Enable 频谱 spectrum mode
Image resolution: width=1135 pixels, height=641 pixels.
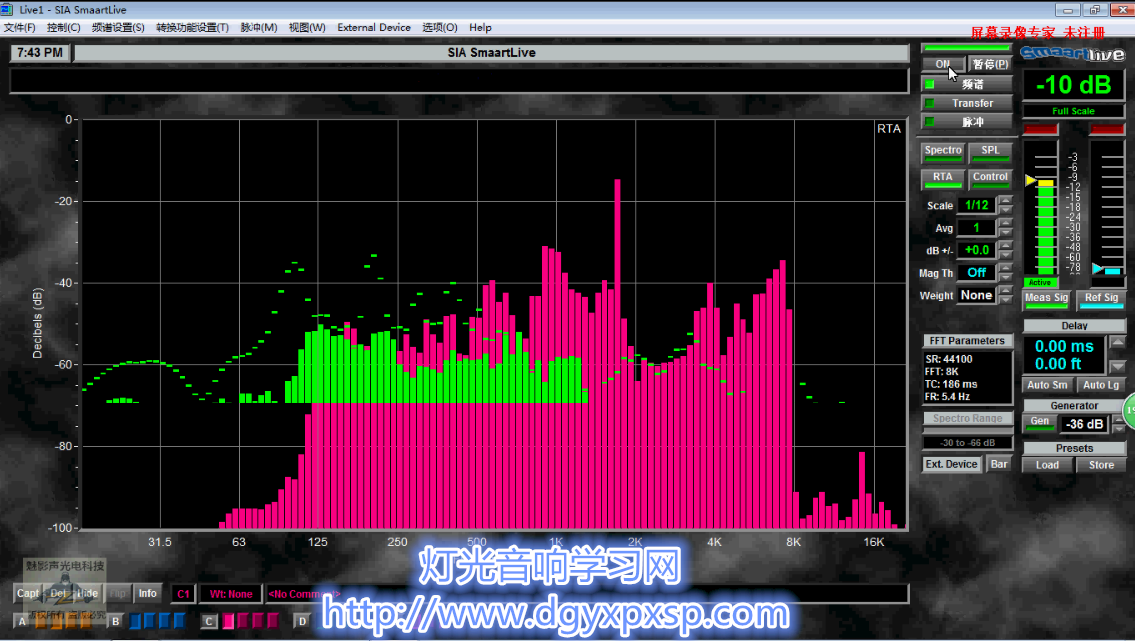coord(966,84)
